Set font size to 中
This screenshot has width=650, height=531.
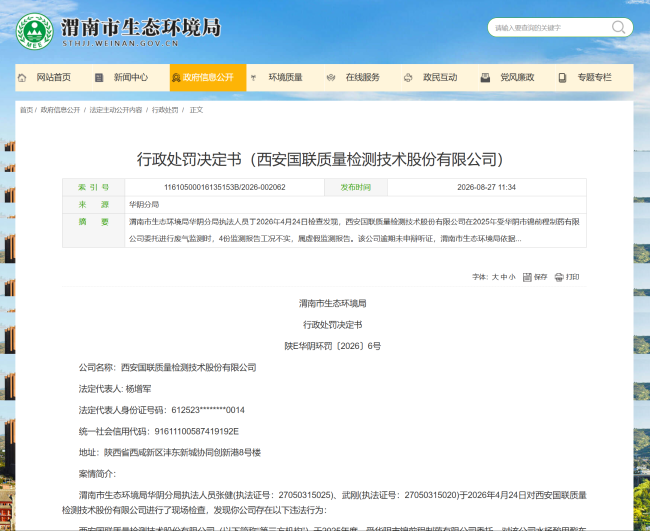coord(504,277)
